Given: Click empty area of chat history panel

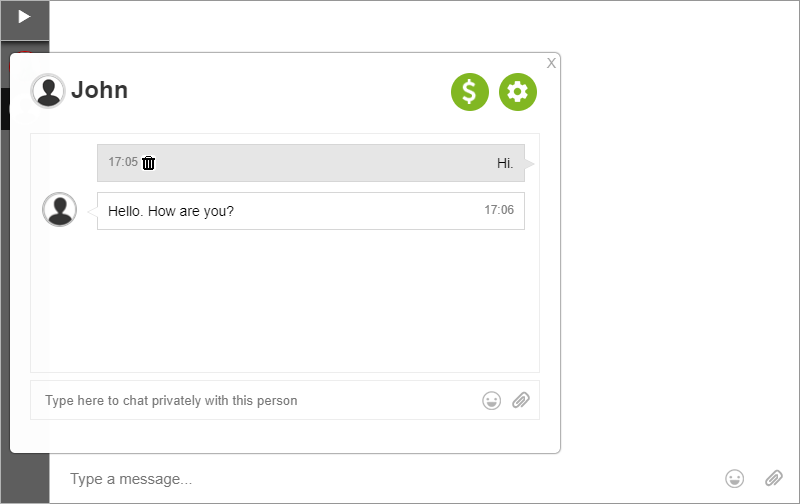Looking at the screenshot, I should (285, 301).
